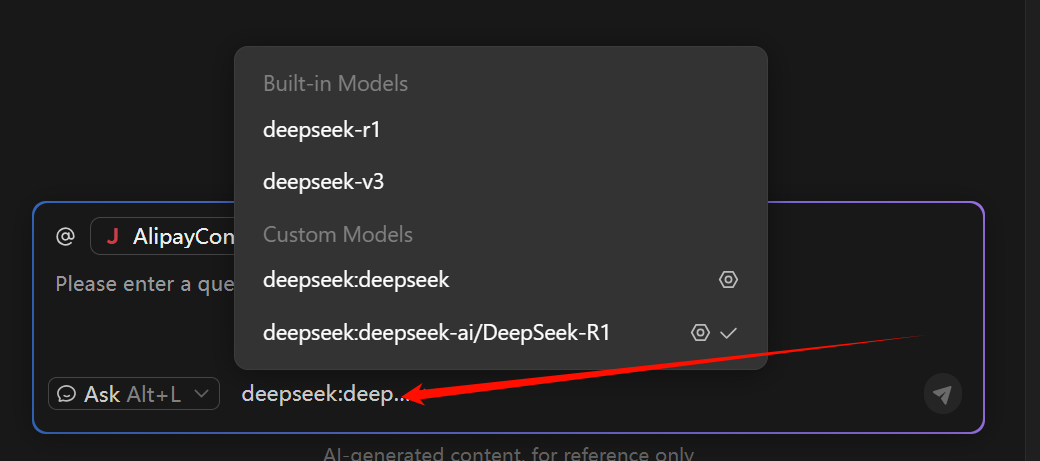Open the Ask Alt+L mode dropdown

tap(134, 394)
